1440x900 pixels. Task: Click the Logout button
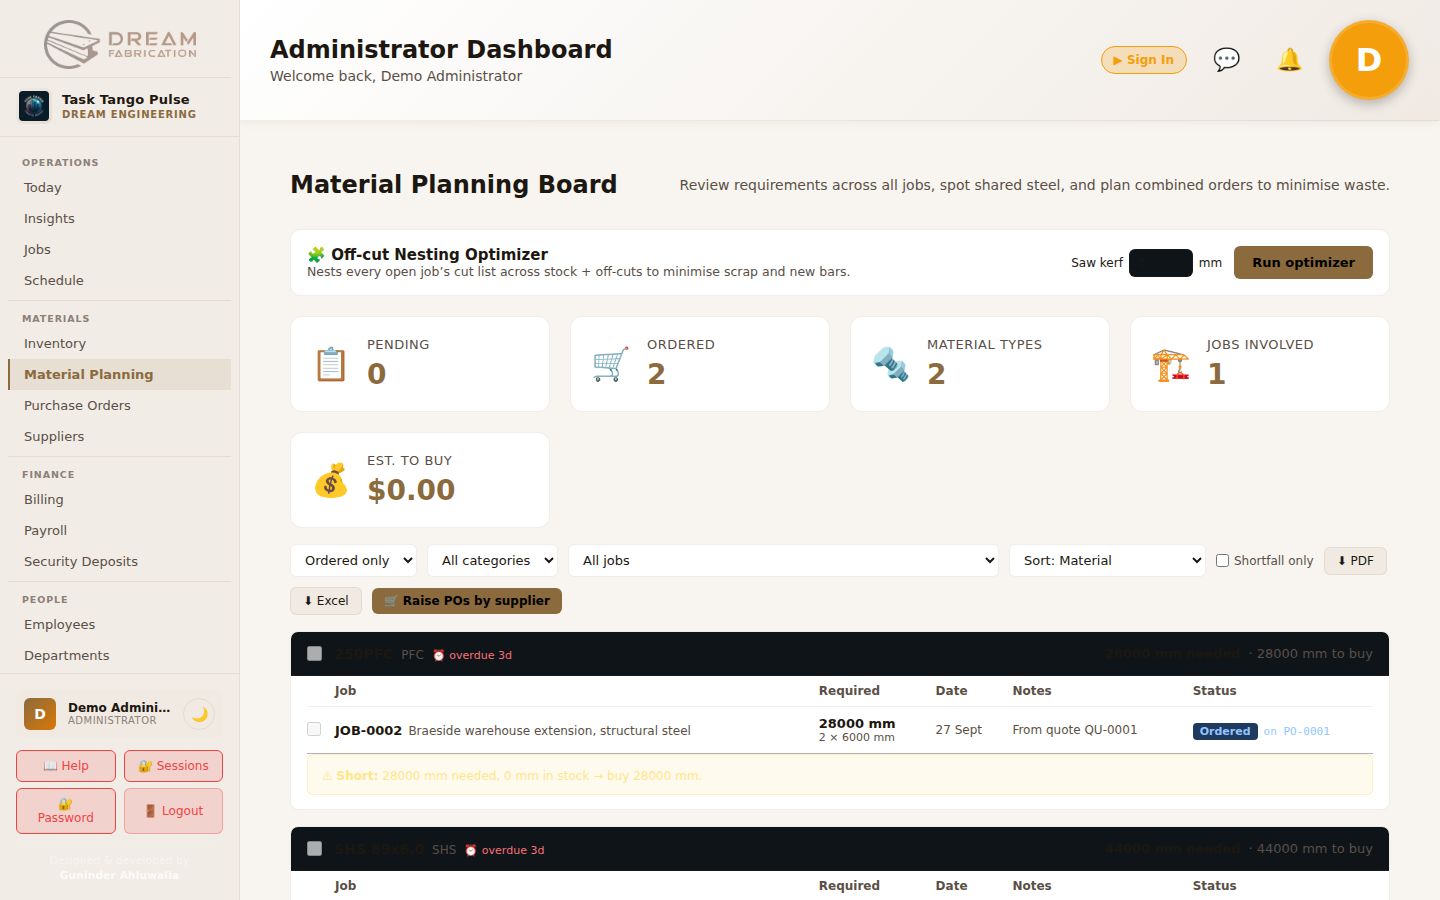point(173,811)
